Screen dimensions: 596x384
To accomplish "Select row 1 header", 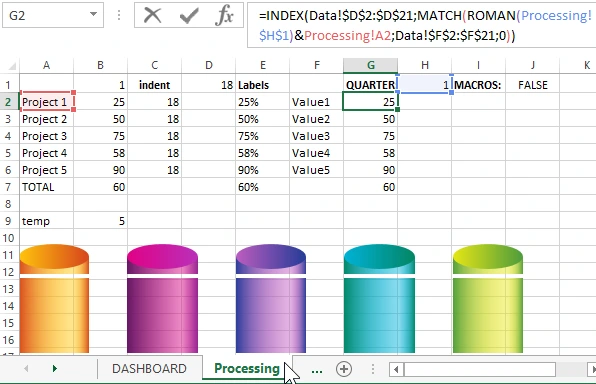I will coord(8,85).
